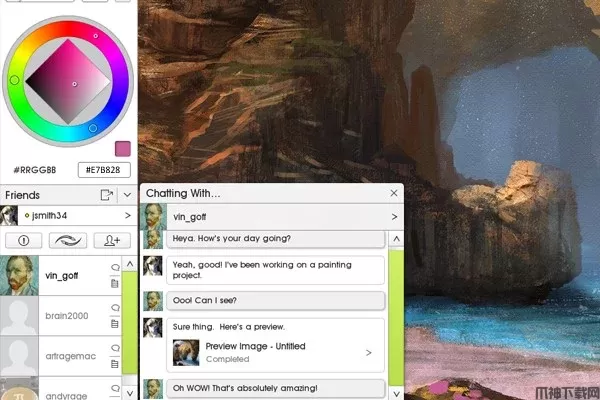Click jsmith34 avatar in the Friends panel

[x=9, y=216]
